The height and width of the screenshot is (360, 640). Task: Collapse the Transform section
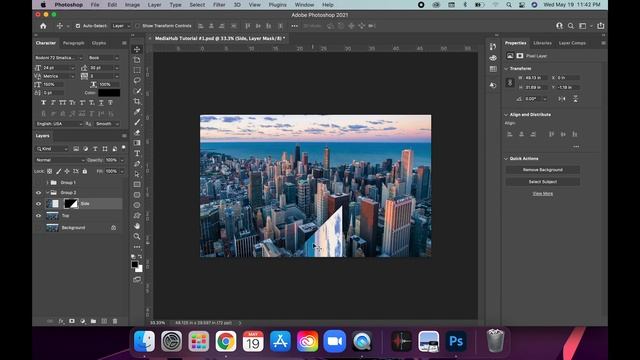[506, 69]
